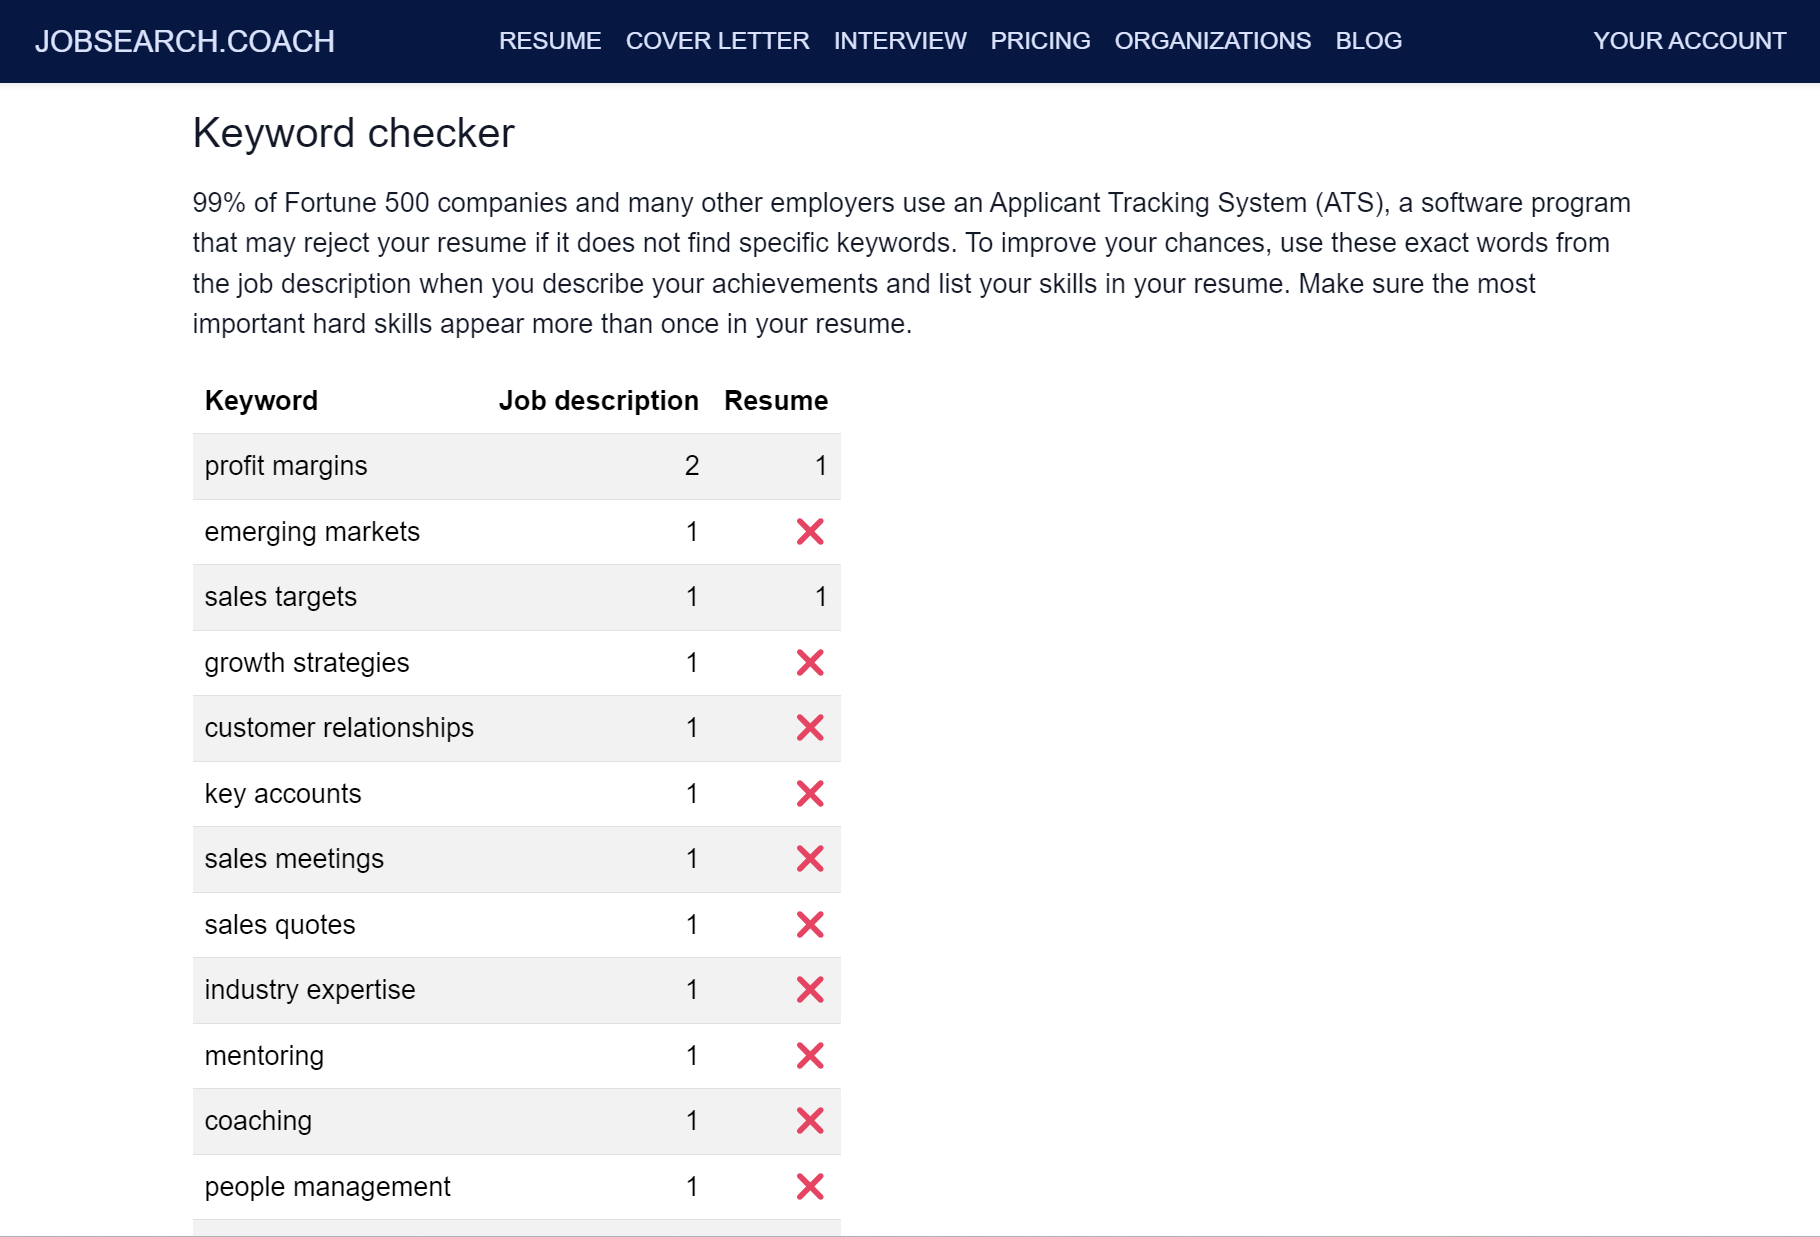Click the X icon for coaching
Viewport: 1820px width, 1237px height.
click(810, 1121)
